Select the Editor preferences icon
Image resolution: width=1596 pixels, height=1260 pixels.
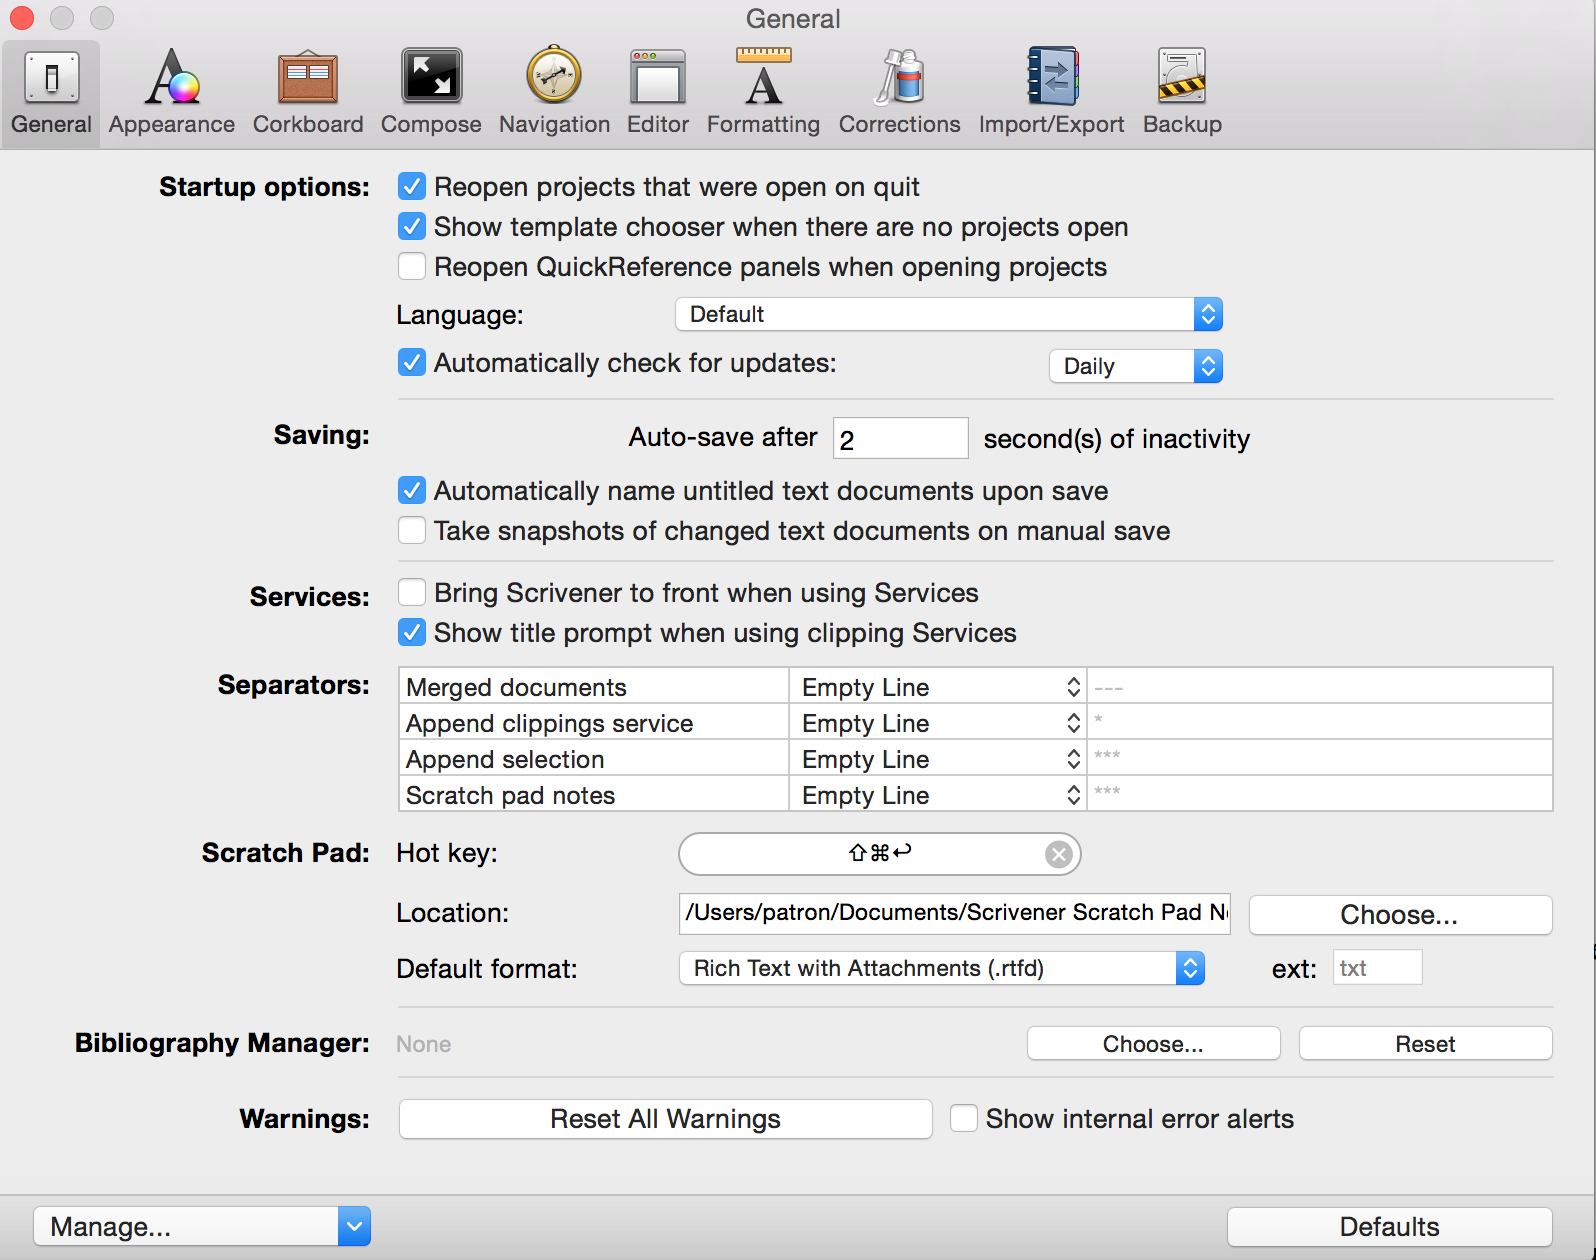pyautogui.click(x=657, y=92)
